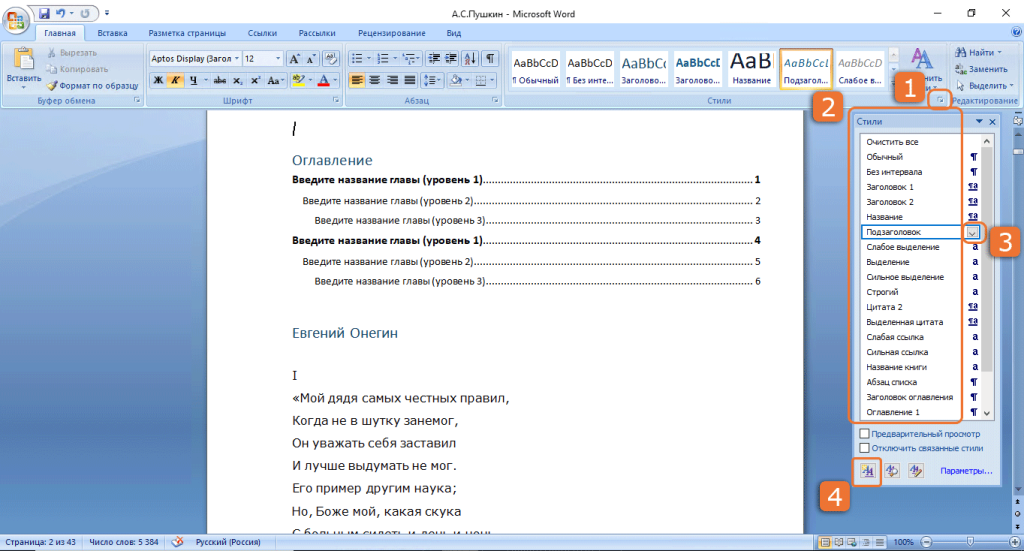The height and width of the screenshot is (551, 1024).
Task: Justify the text
Action: pos(409,80)
